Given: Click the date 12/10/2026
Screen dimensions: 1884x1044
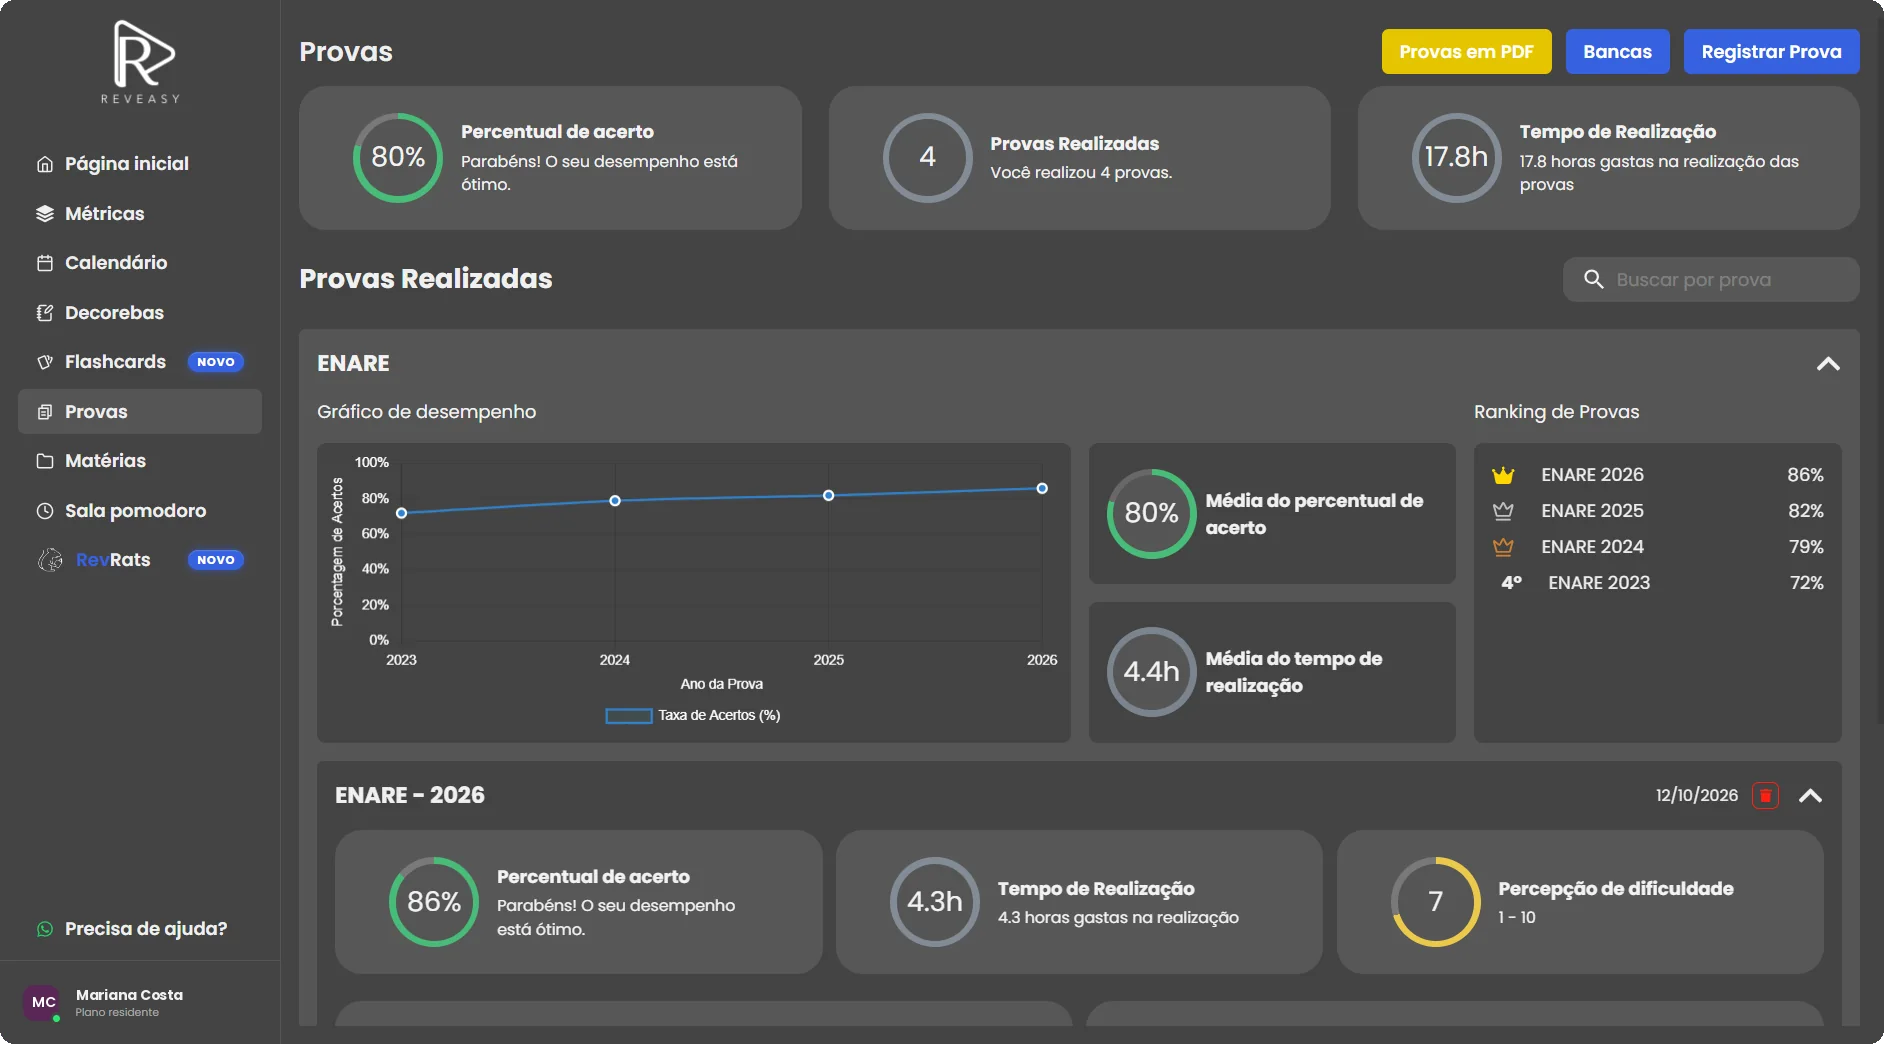Looking at the screenshot, I should 1697,796.
